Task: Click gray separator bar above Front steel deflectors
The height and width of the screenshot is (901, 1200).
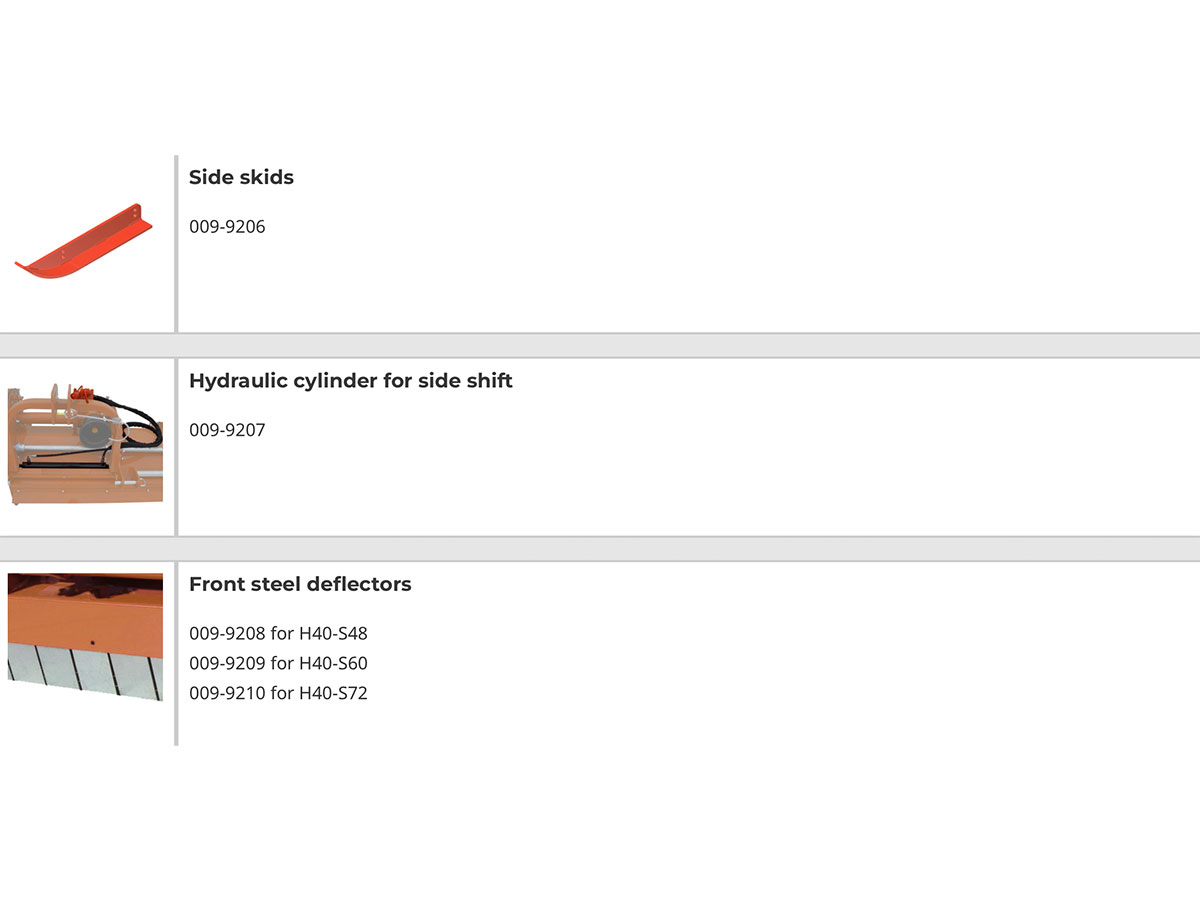Action: click(600, 549)
